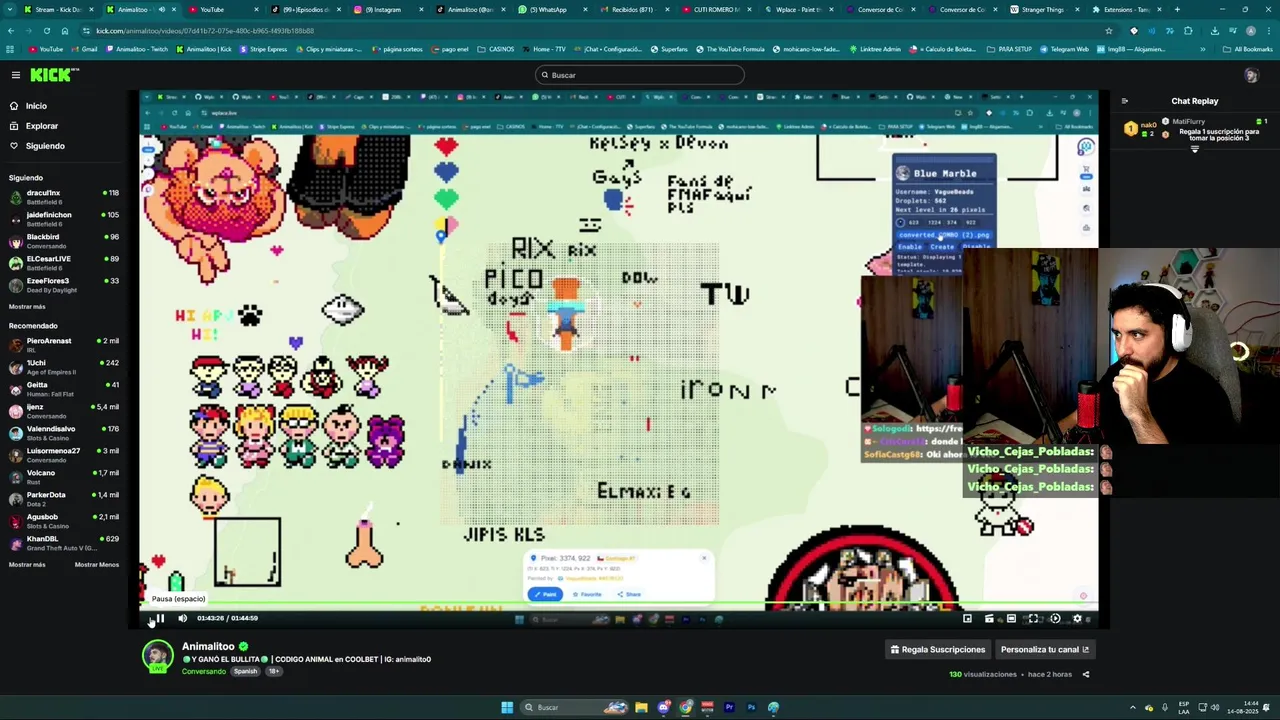Open the Windows Start menu
1280x720 pixels.
pyautogui.click(x=507, y=707)
